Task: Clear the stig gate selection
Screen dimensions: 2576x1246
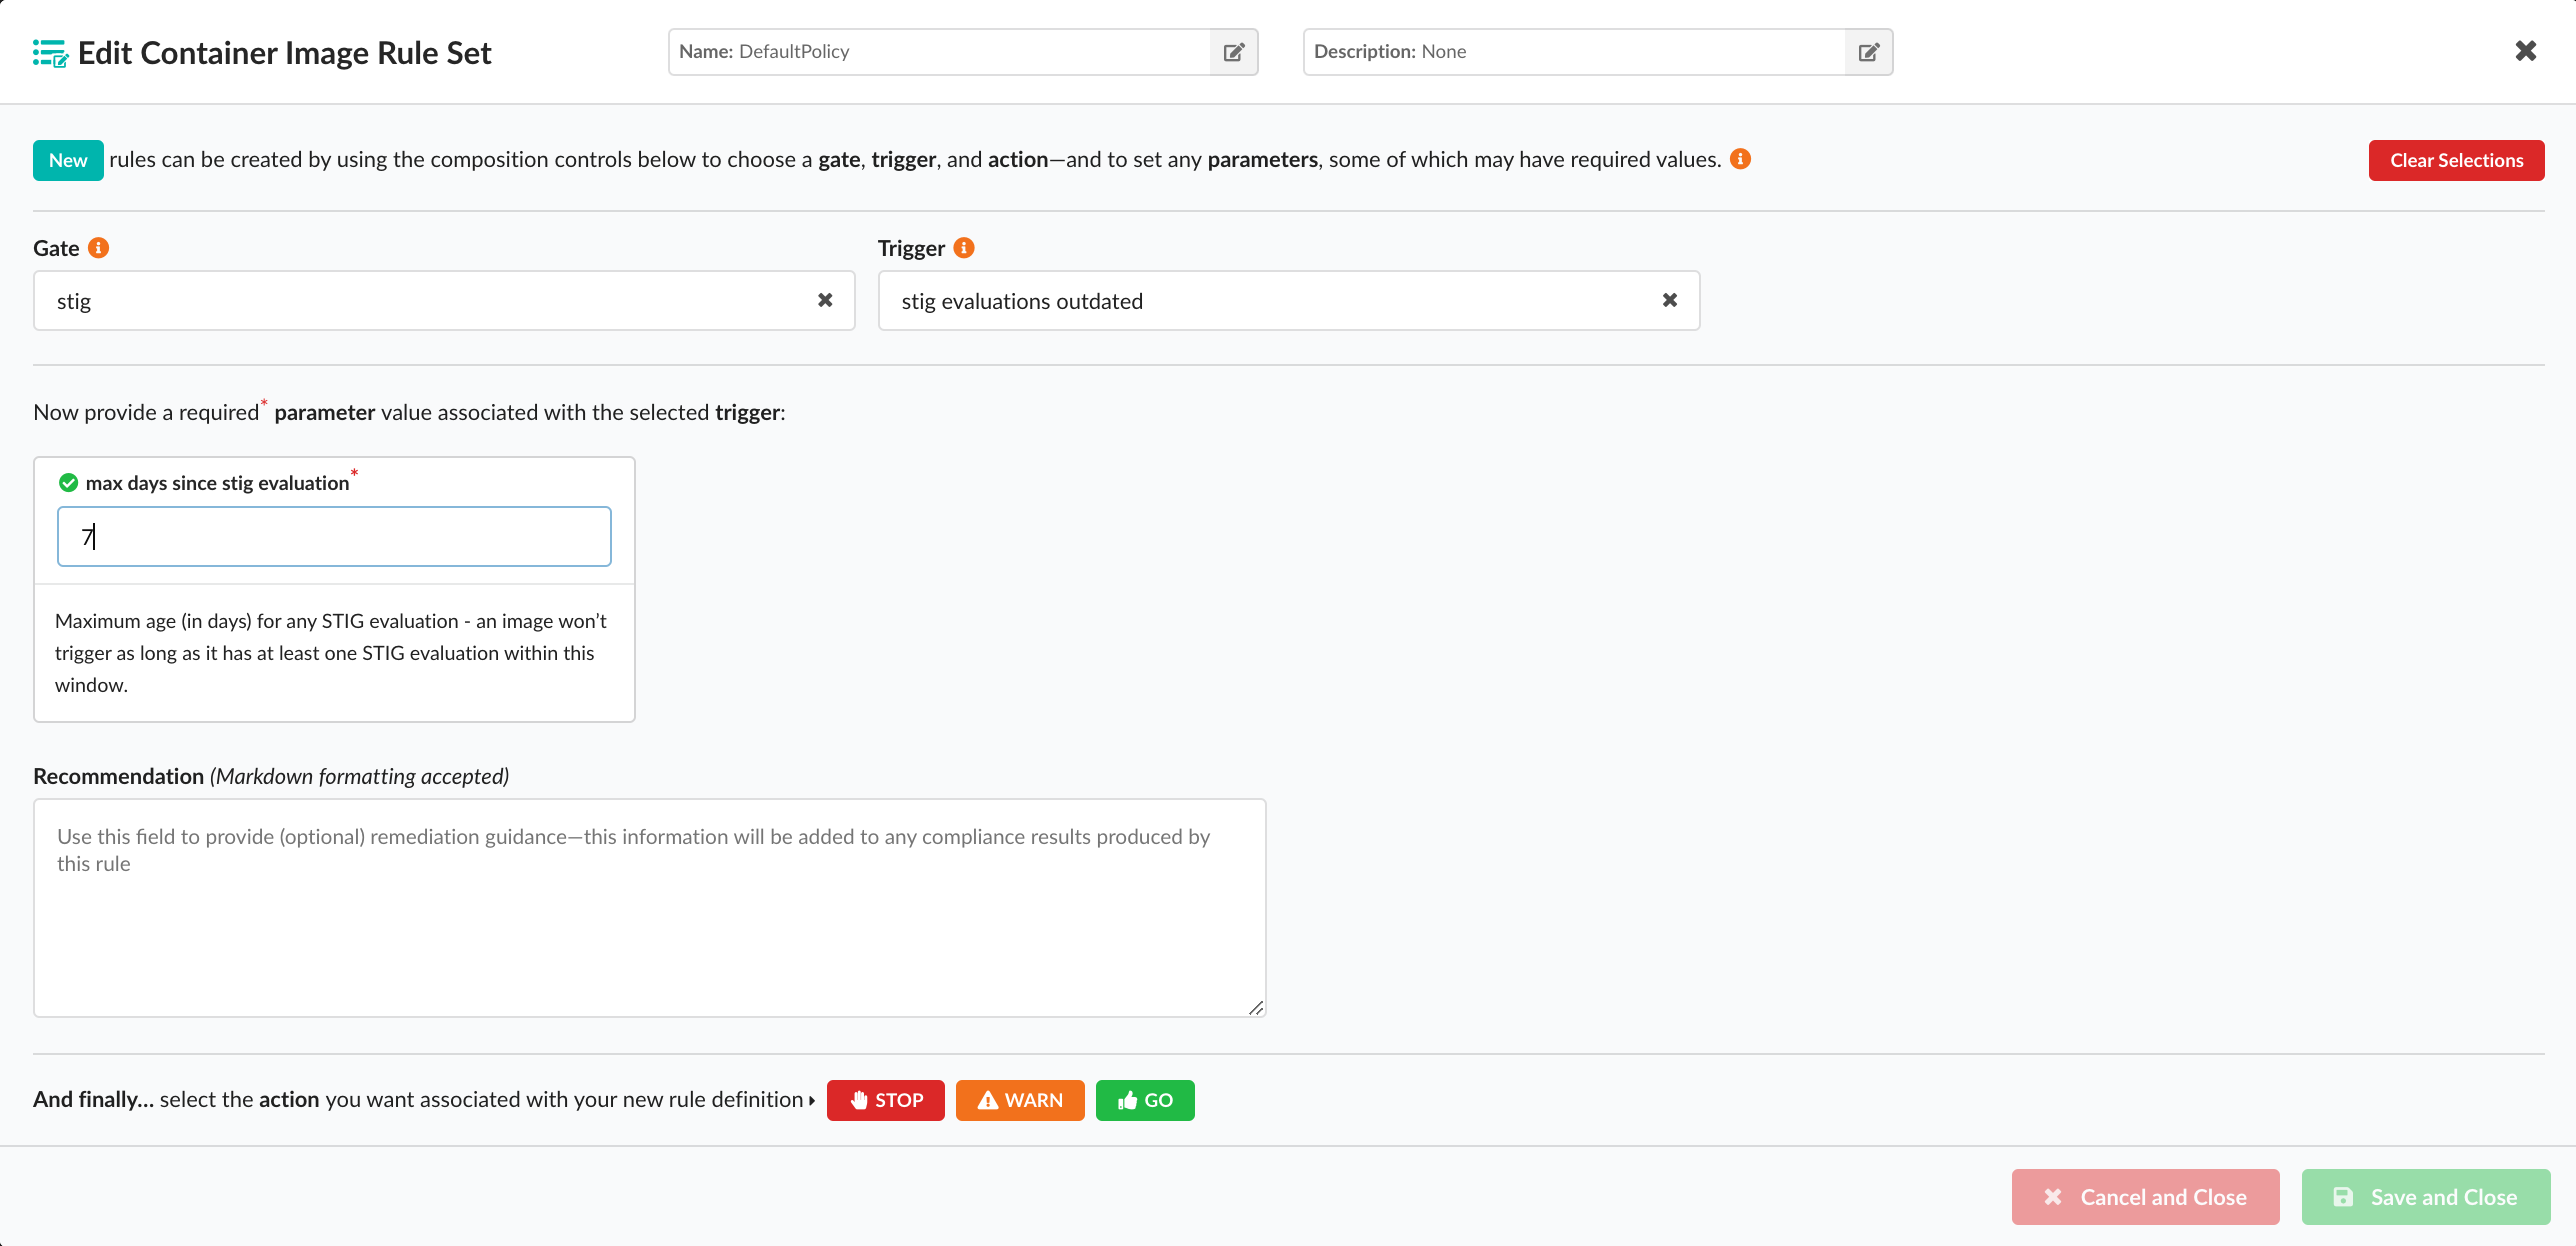Action: point(825,300)
